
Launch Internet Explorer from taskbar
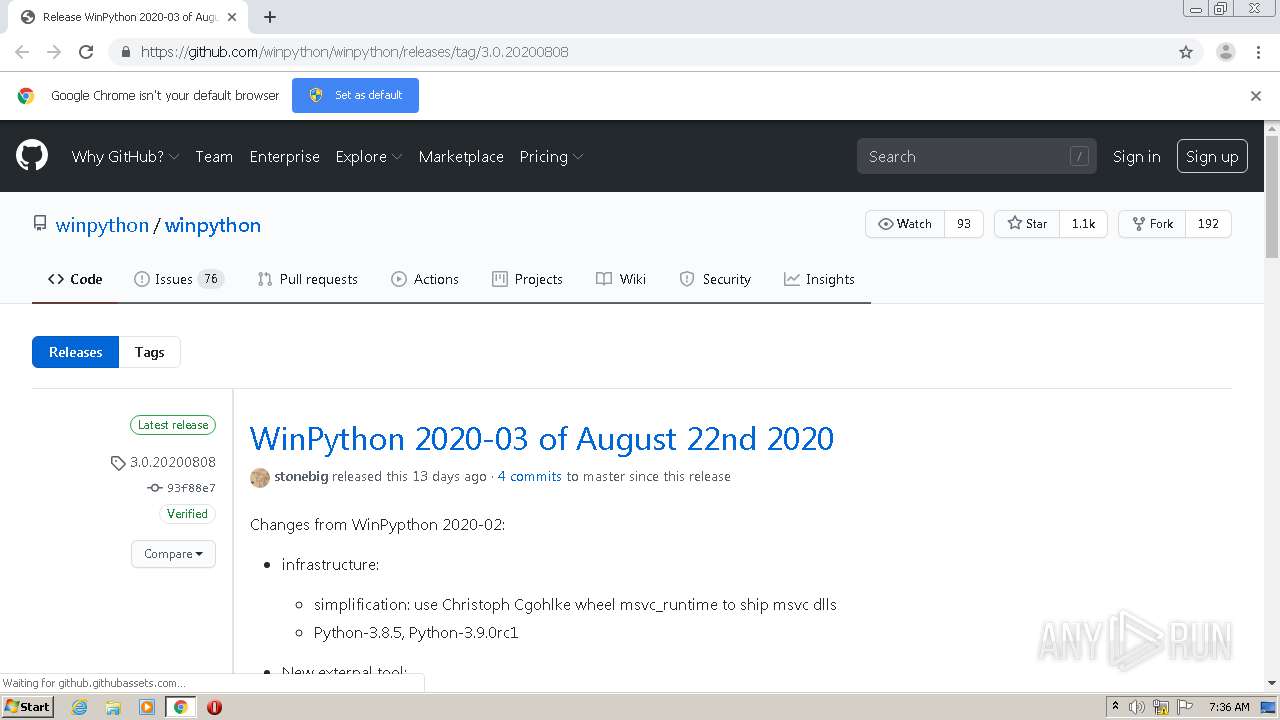(x=79, y=707)
